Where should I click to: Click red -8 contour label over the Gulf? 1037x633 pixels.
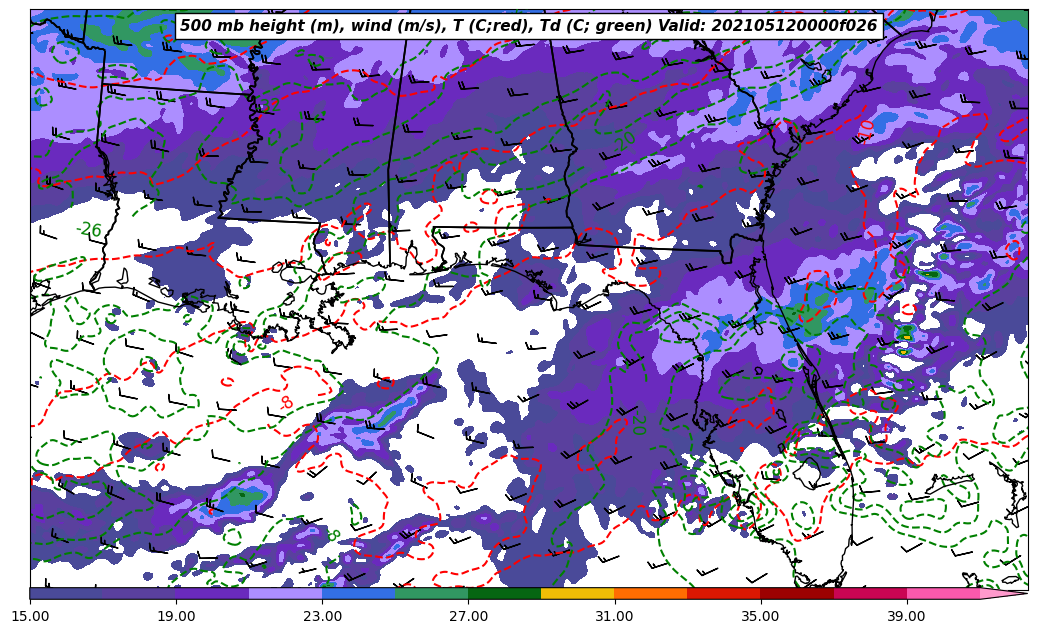(x=286, y=403)
